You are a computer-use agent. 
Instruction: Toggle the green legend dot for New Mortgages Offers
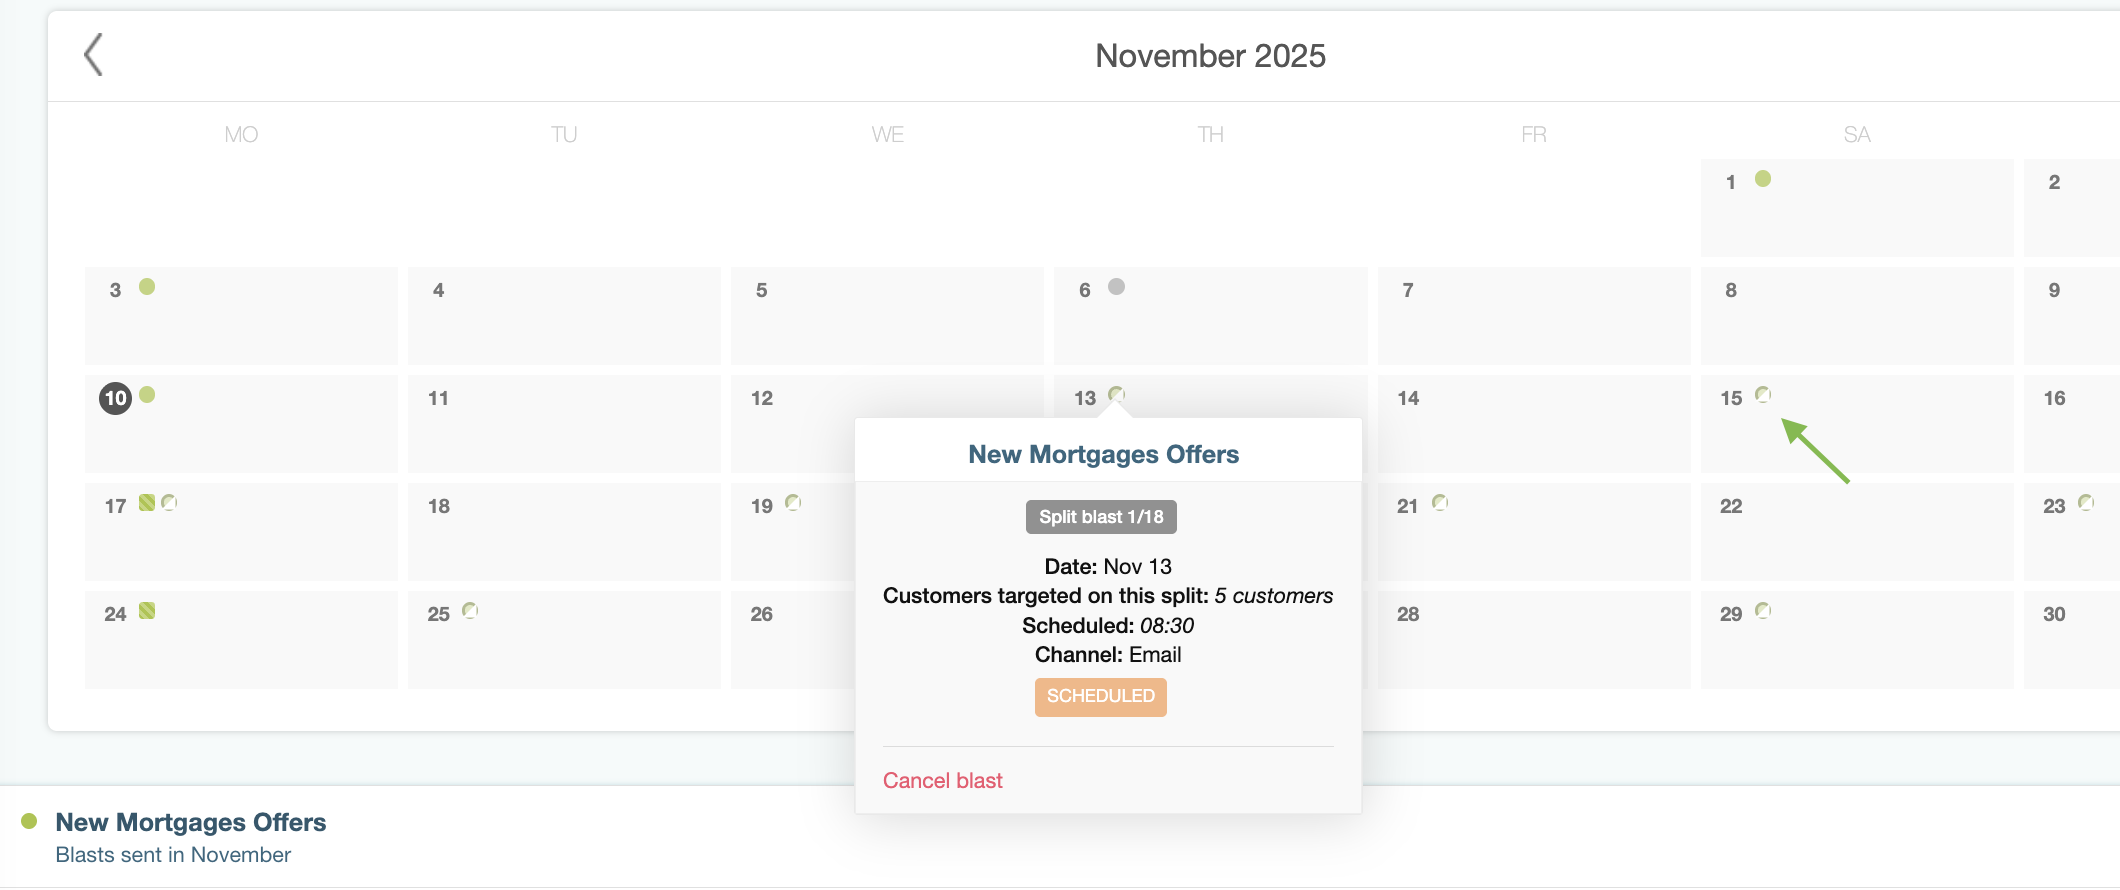coord(30,820)
